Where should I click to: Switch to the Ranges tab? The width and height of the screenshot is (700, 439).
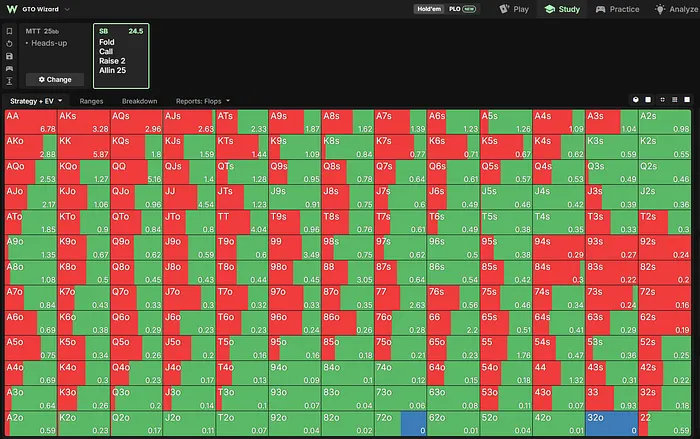click(x=91, y=101)
